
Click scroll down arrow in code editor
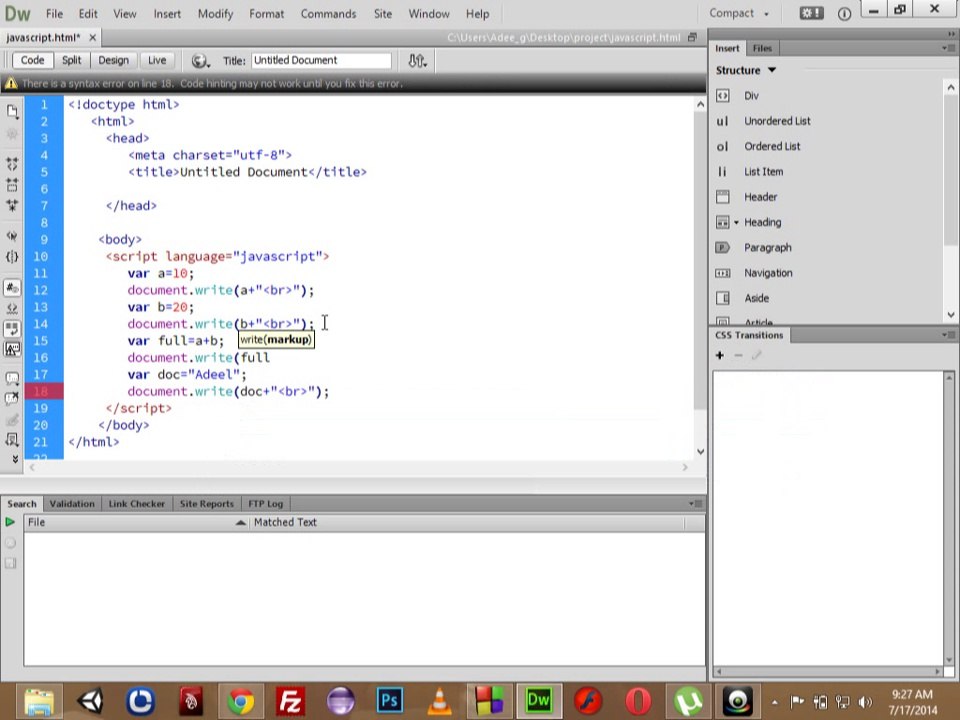(700, 452)
